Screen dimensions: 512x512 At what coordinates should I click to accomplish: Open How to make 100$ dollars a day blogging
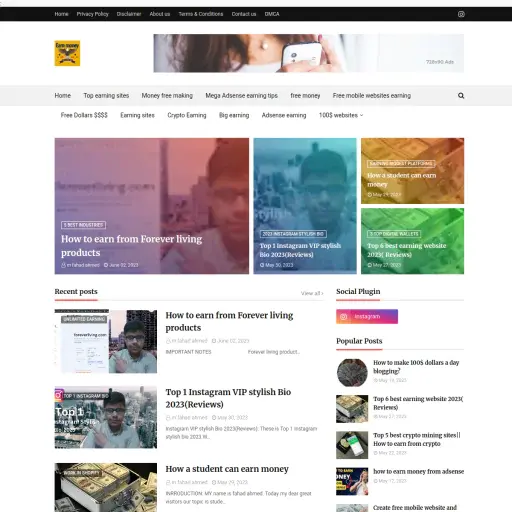click(x=416, y=367)
